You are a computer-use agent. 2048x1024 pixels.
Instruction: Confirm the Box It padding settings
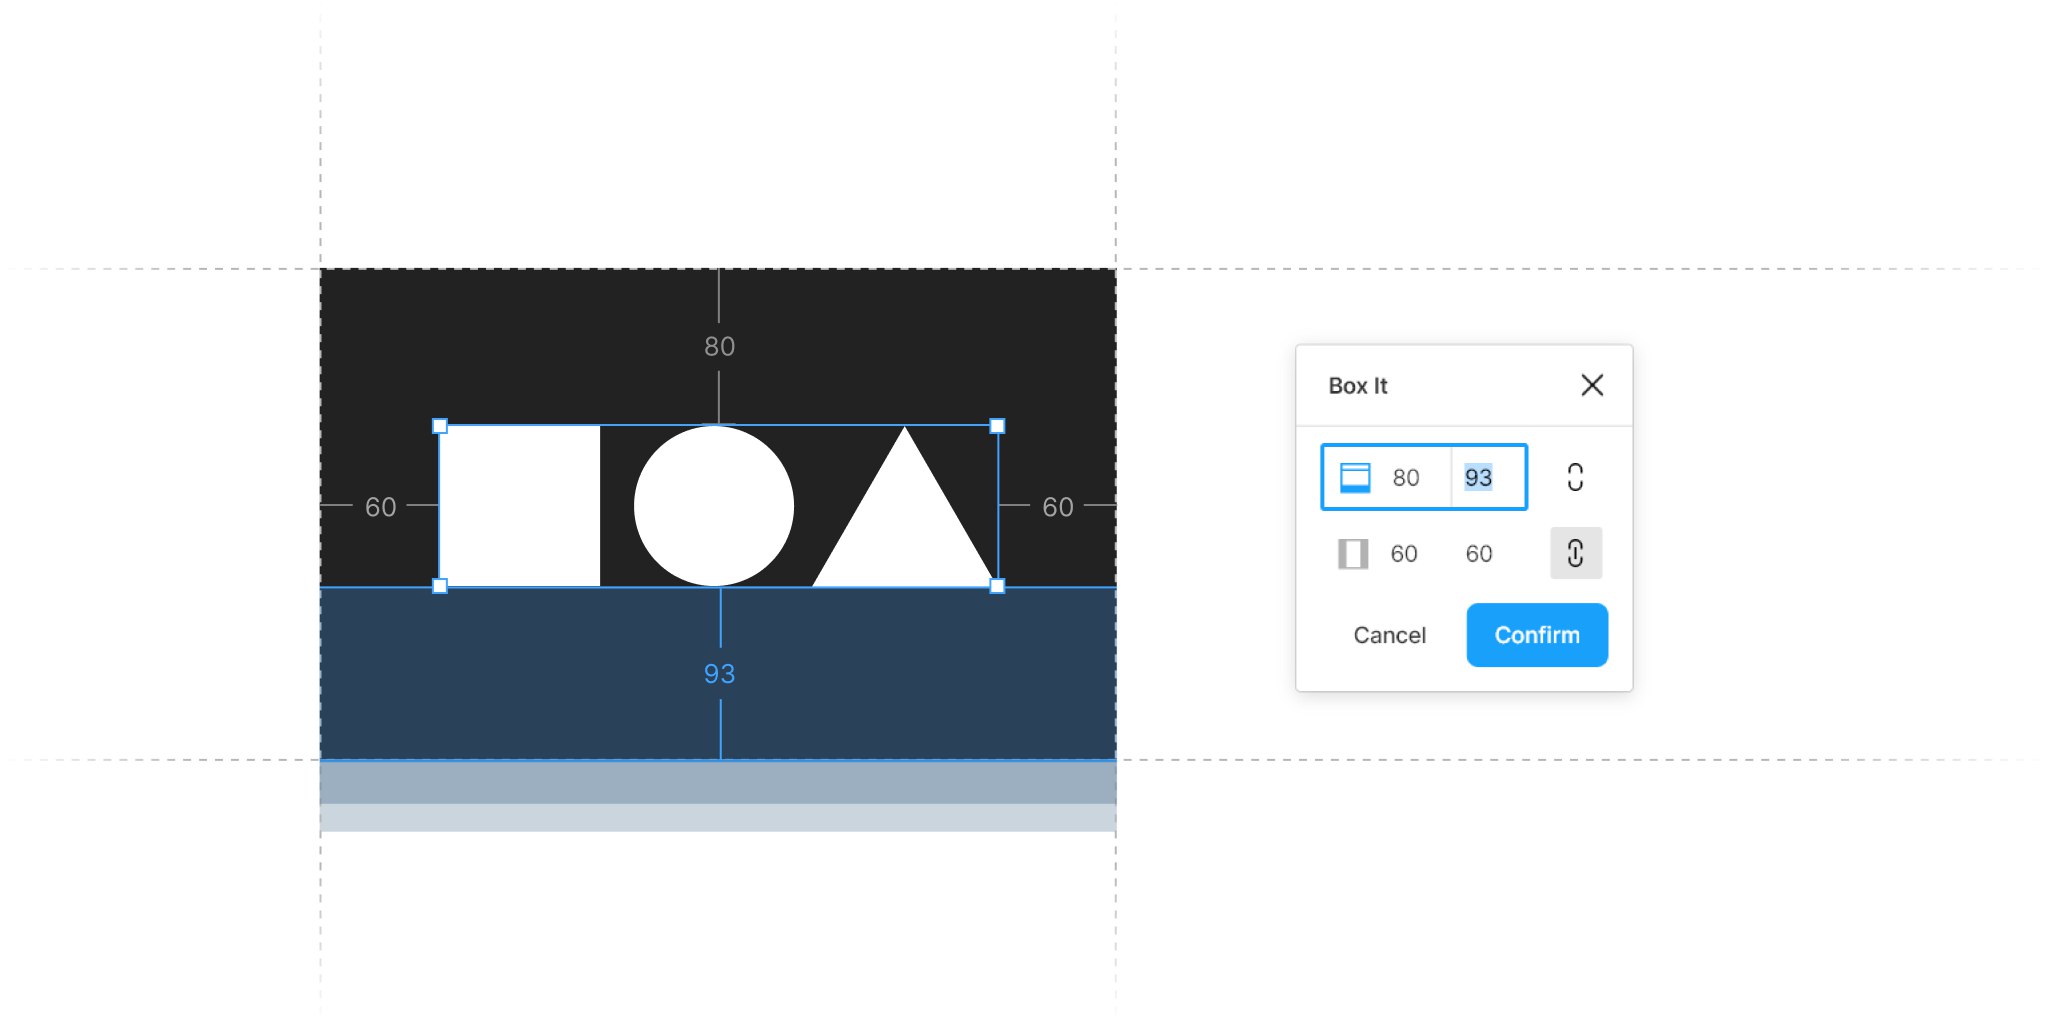point(1536,635)
